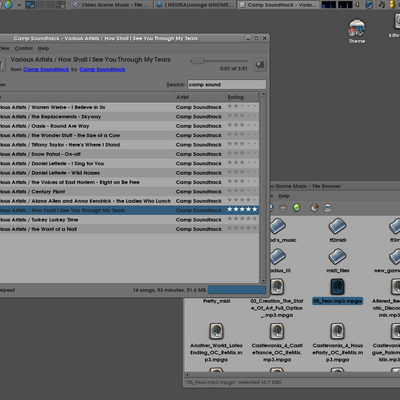Select song 'Snow Patrol - On-off'

click(129, 154)
